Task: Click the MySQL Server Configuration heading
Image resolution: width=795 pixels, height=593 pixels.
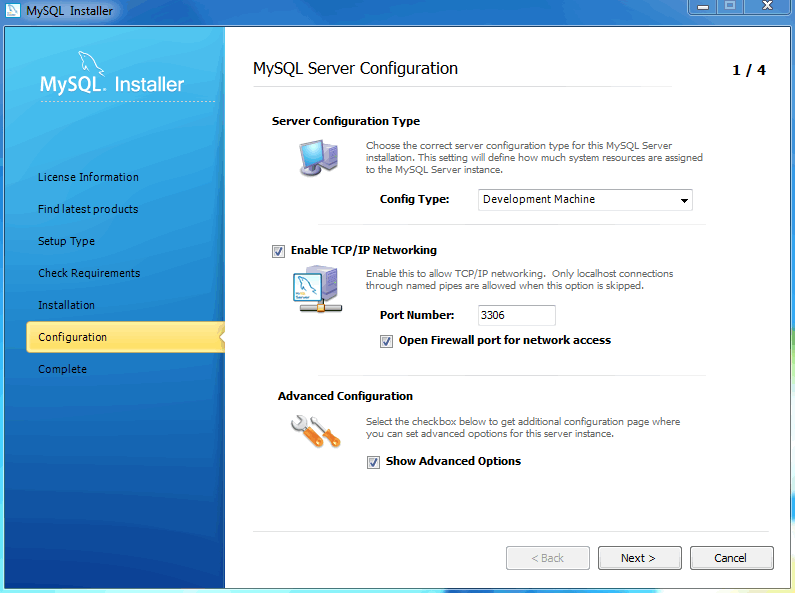Action: [355, 68]
